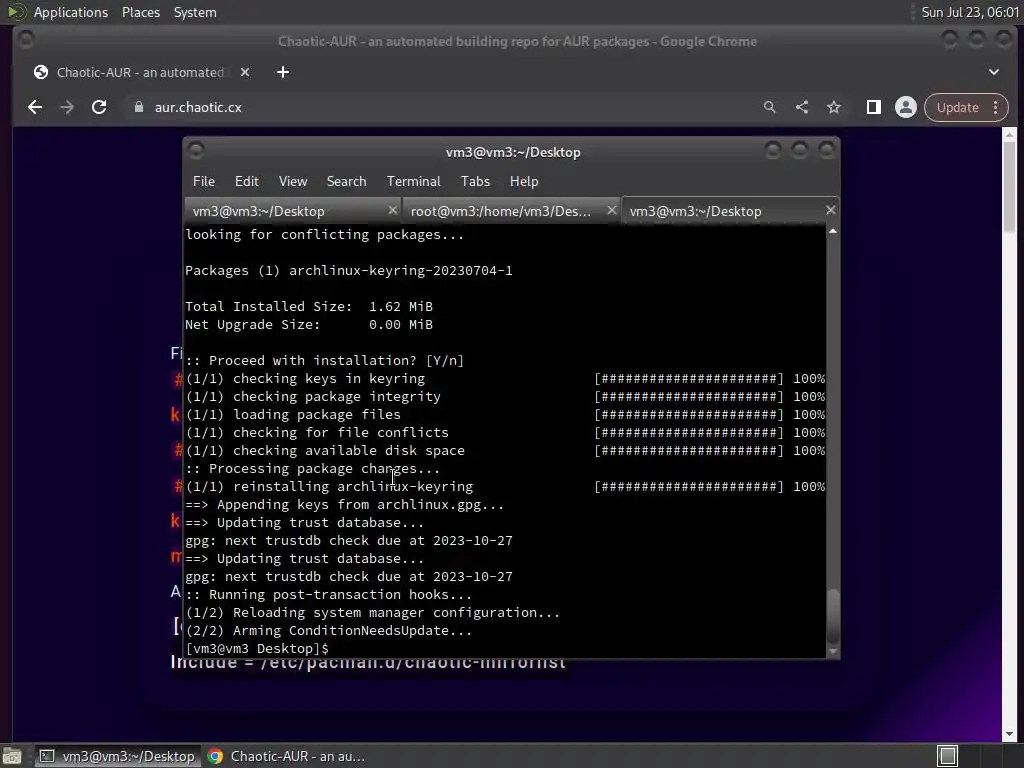Click 'looking for conflicting packages...' line
Viewport: 1024px width, 768px height.
coord(325,234)
